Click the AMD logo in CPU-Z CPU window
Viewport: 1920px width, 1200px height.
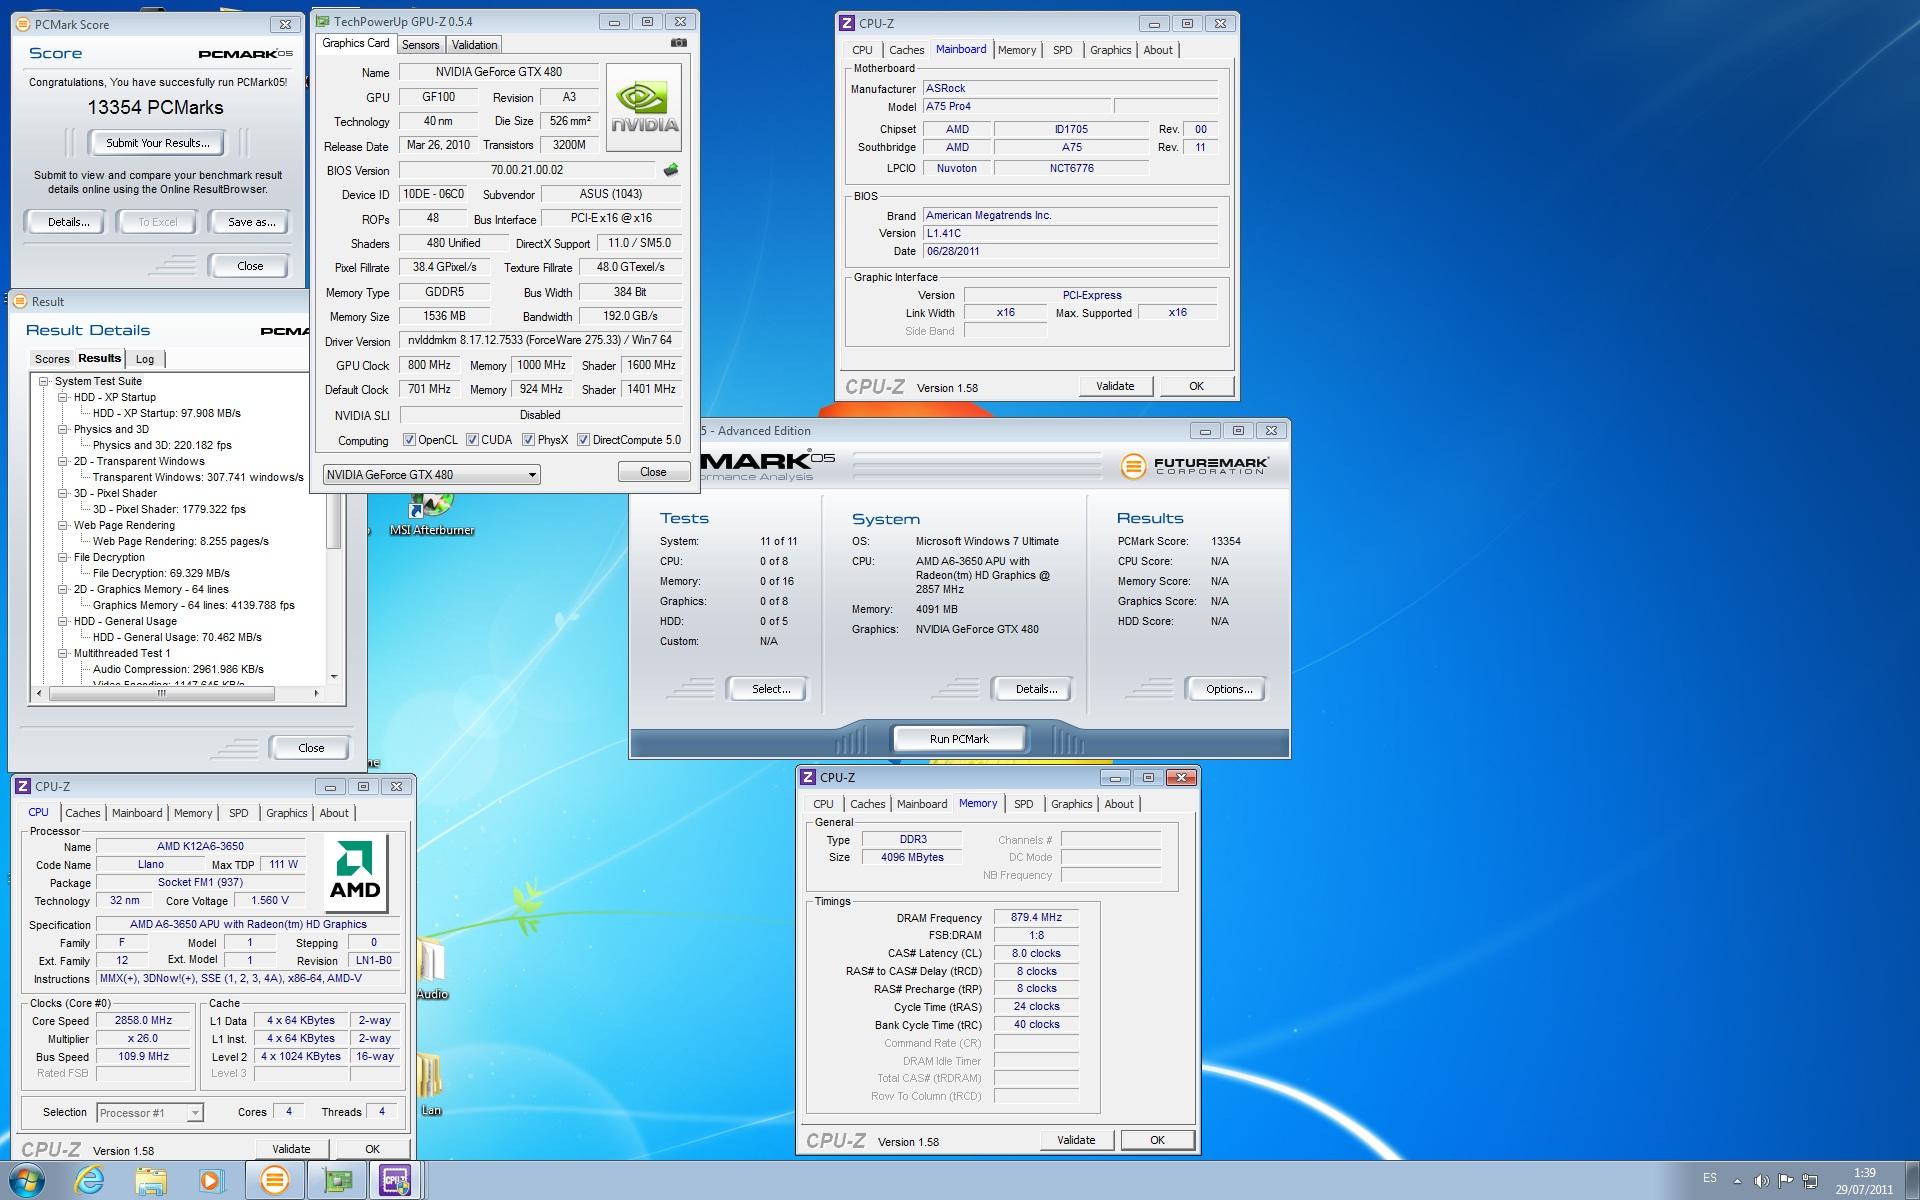coord(356,871)
